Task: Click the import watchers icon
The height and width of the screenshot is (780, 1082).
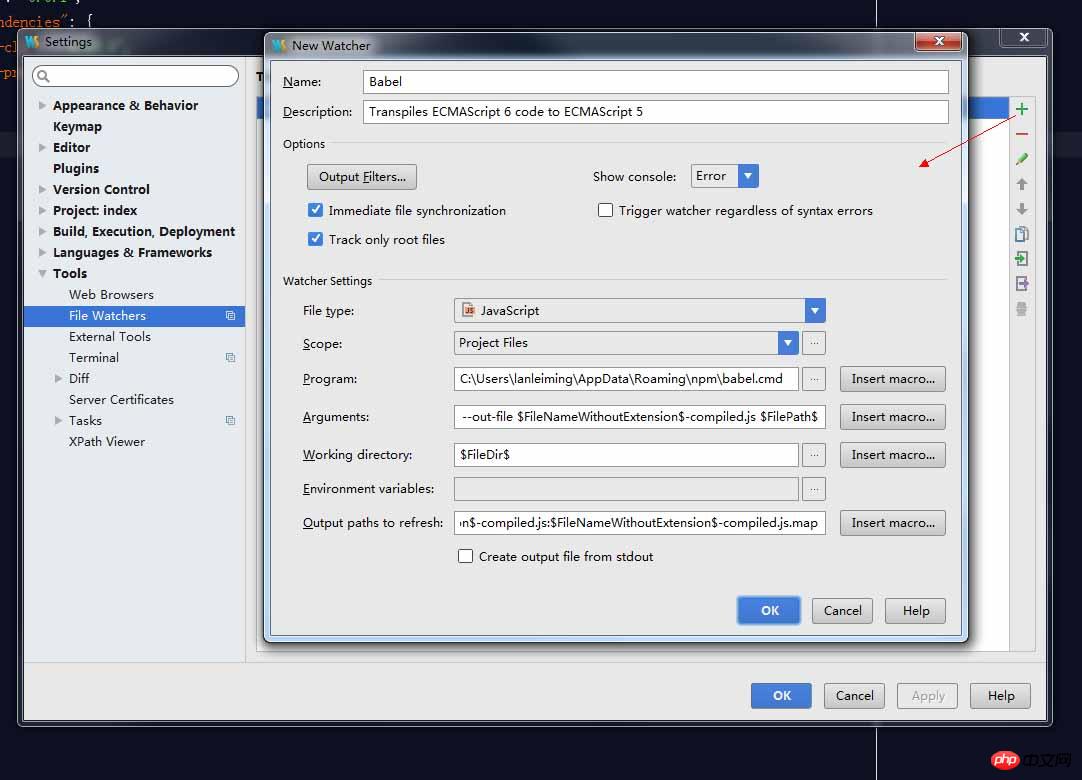Action: tap(1022, 259)
